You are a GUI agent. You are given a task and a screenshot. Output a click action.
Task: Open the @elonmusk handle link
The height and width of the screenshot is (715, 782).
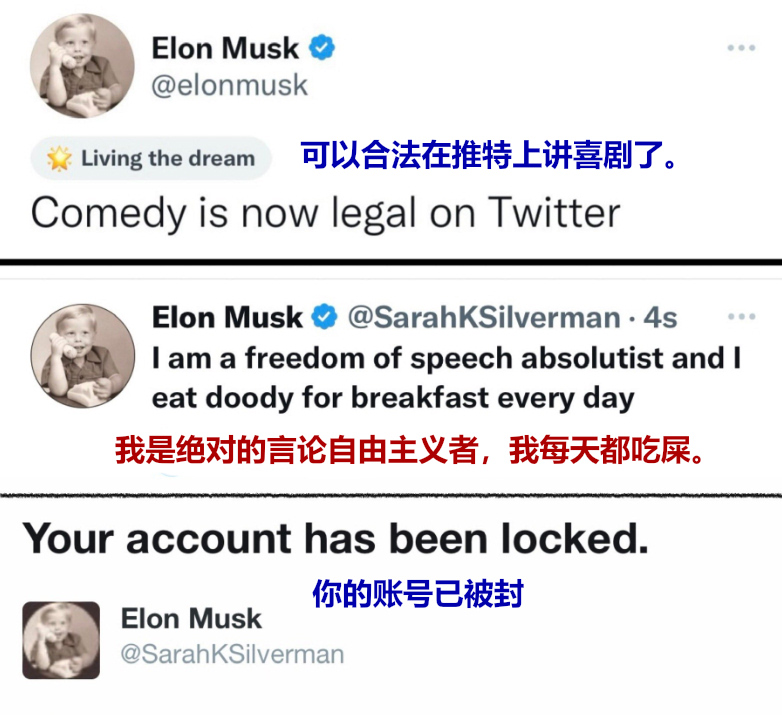click(x=229, y=85)
